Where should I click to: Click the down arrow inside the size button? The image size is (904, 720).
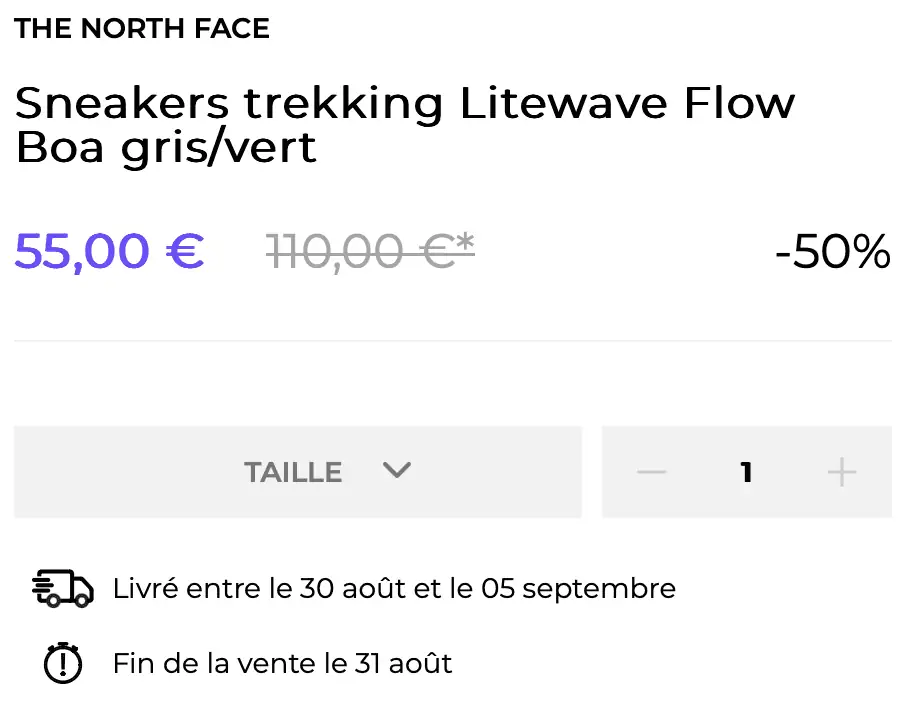pyautogui.click(x=397, y=471)
